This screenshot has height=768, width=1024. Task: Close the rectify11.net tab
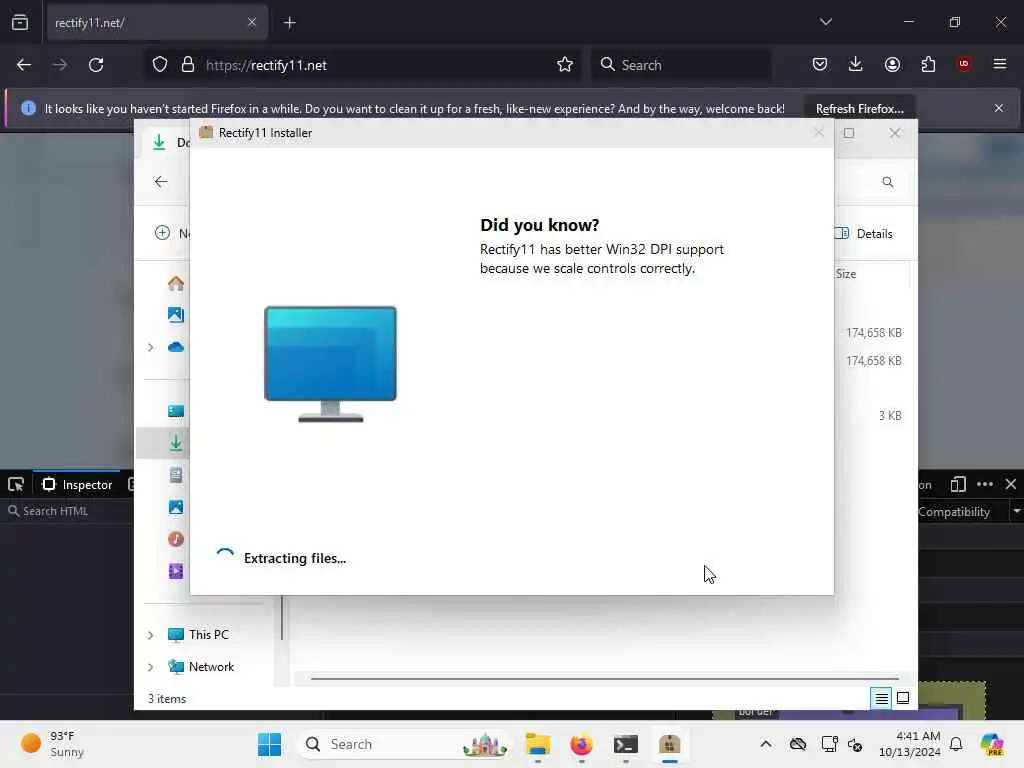click(x=252, y=23)
